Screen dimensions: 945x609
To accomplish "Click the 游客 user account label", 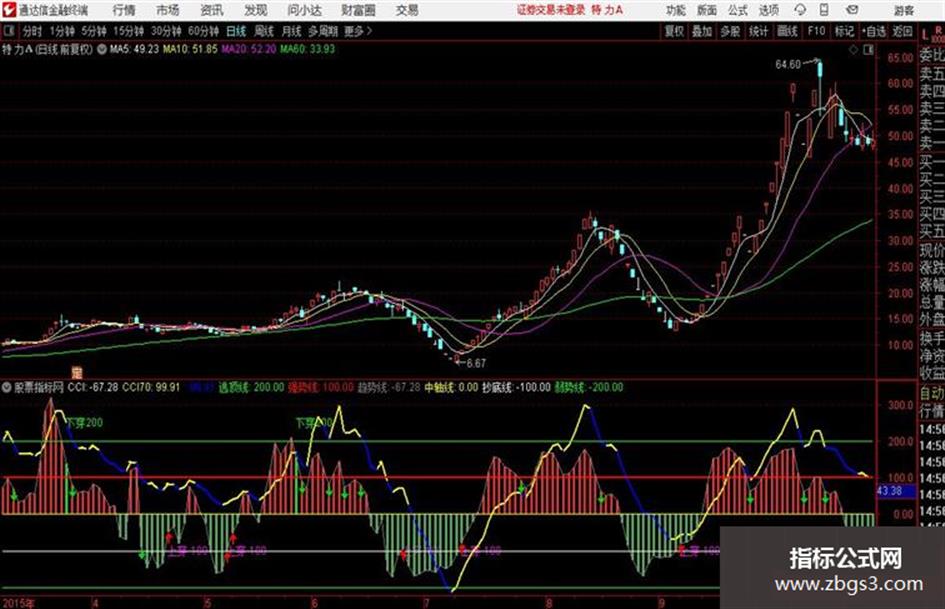I will point(904,10).
